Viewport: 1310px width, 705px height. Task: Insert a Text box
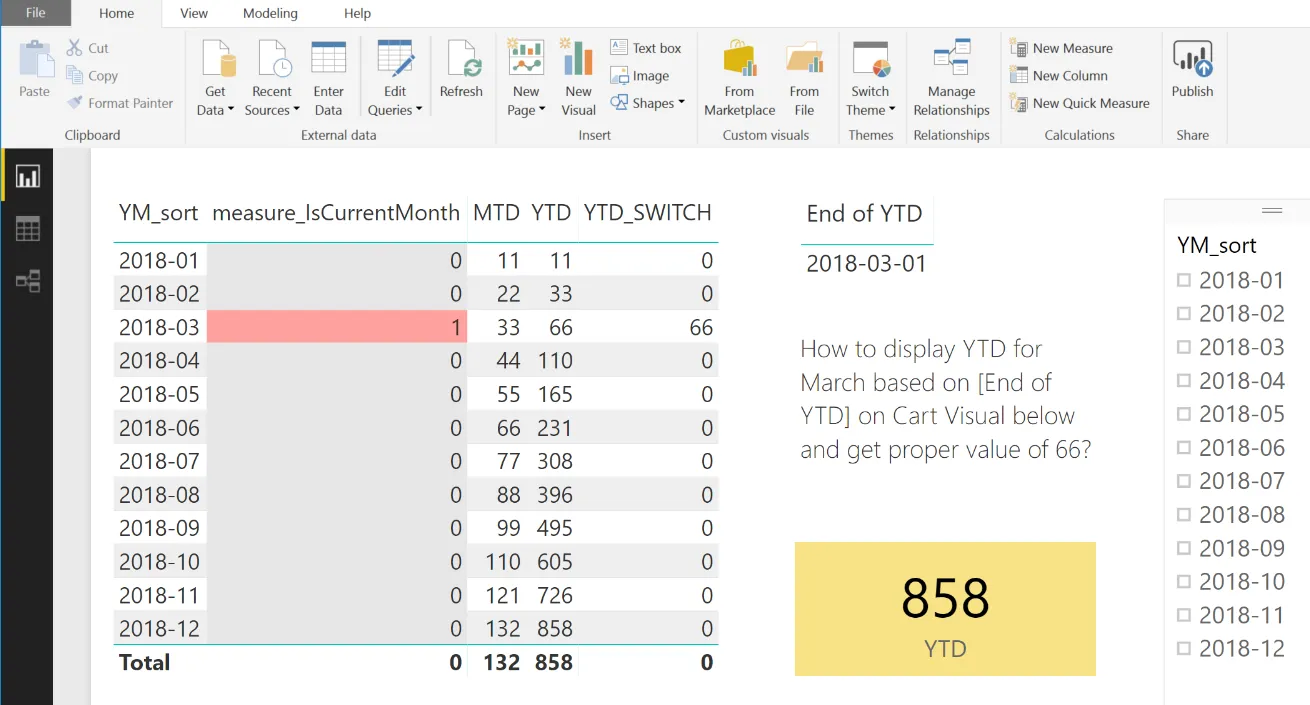click(645, 48)
